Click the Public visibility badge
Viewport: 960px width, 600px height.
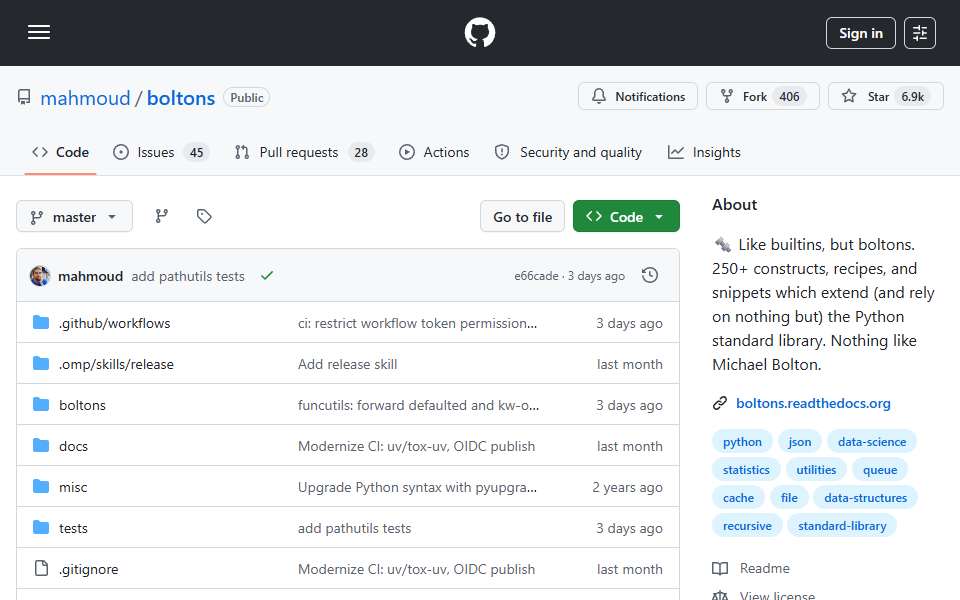pos(247,97)
